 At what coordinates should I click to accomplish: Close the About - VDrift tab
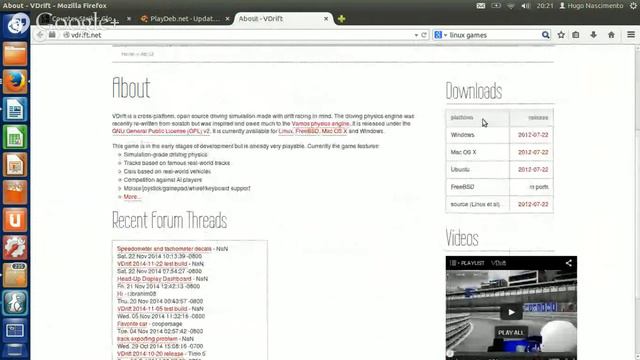[x=326, y=19]
